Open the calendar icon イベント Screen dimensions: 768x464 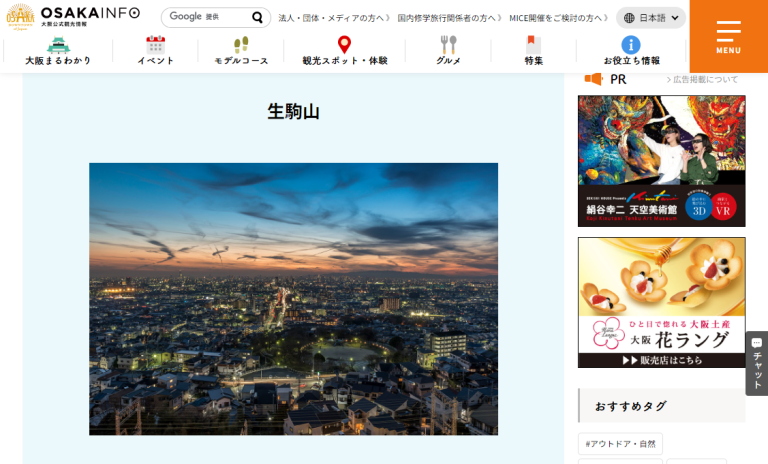(x=155, y=51)
